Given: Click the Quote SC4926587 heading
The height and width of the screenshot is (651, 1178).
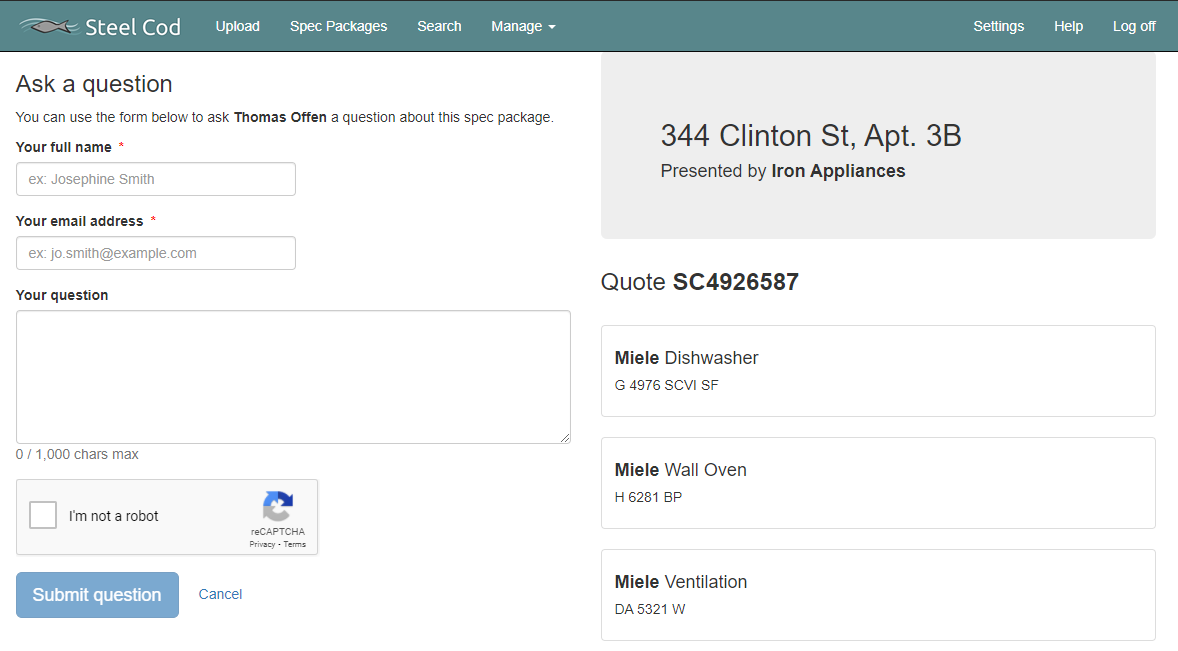Looking at the screenshot, I should [699, 282].
